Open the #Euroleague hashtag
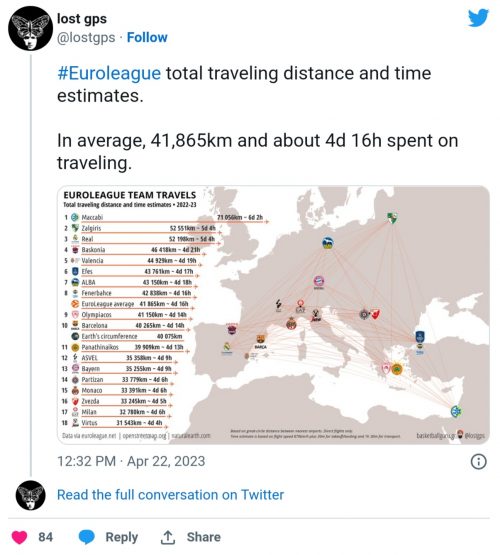 pyautogui.click(x=109, y=74)
